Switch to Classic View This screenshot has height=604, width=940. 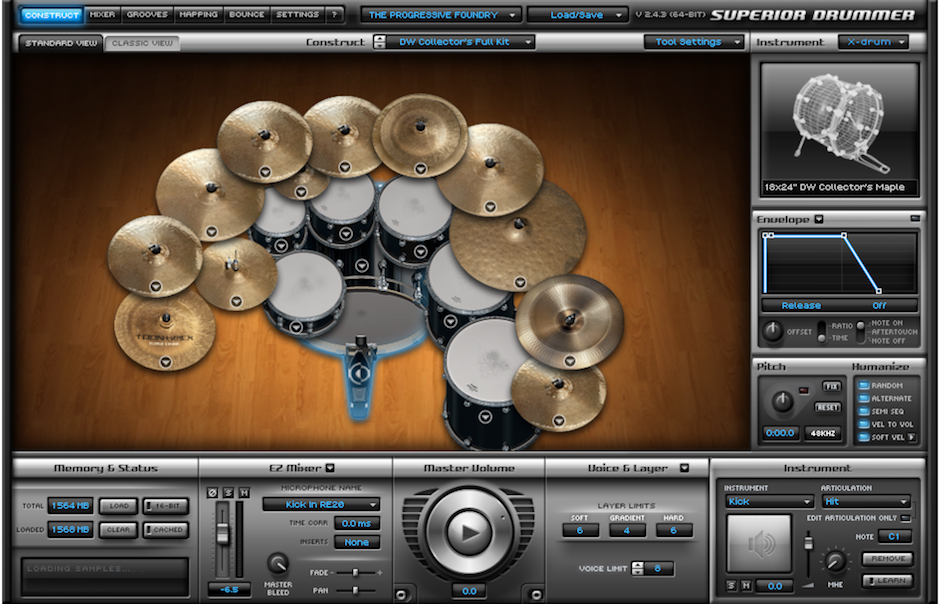pos(142,43)
